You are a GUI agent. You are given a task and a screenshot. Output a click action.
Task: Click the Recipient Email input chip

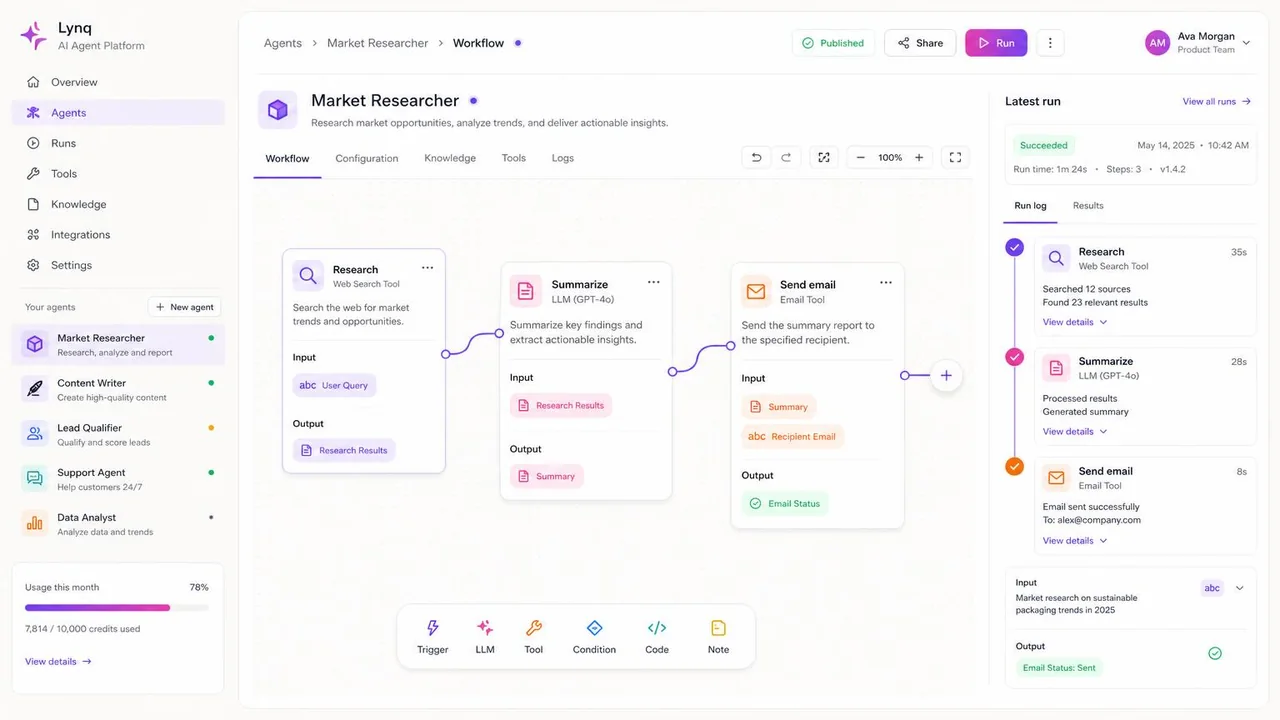click(793, 436)
